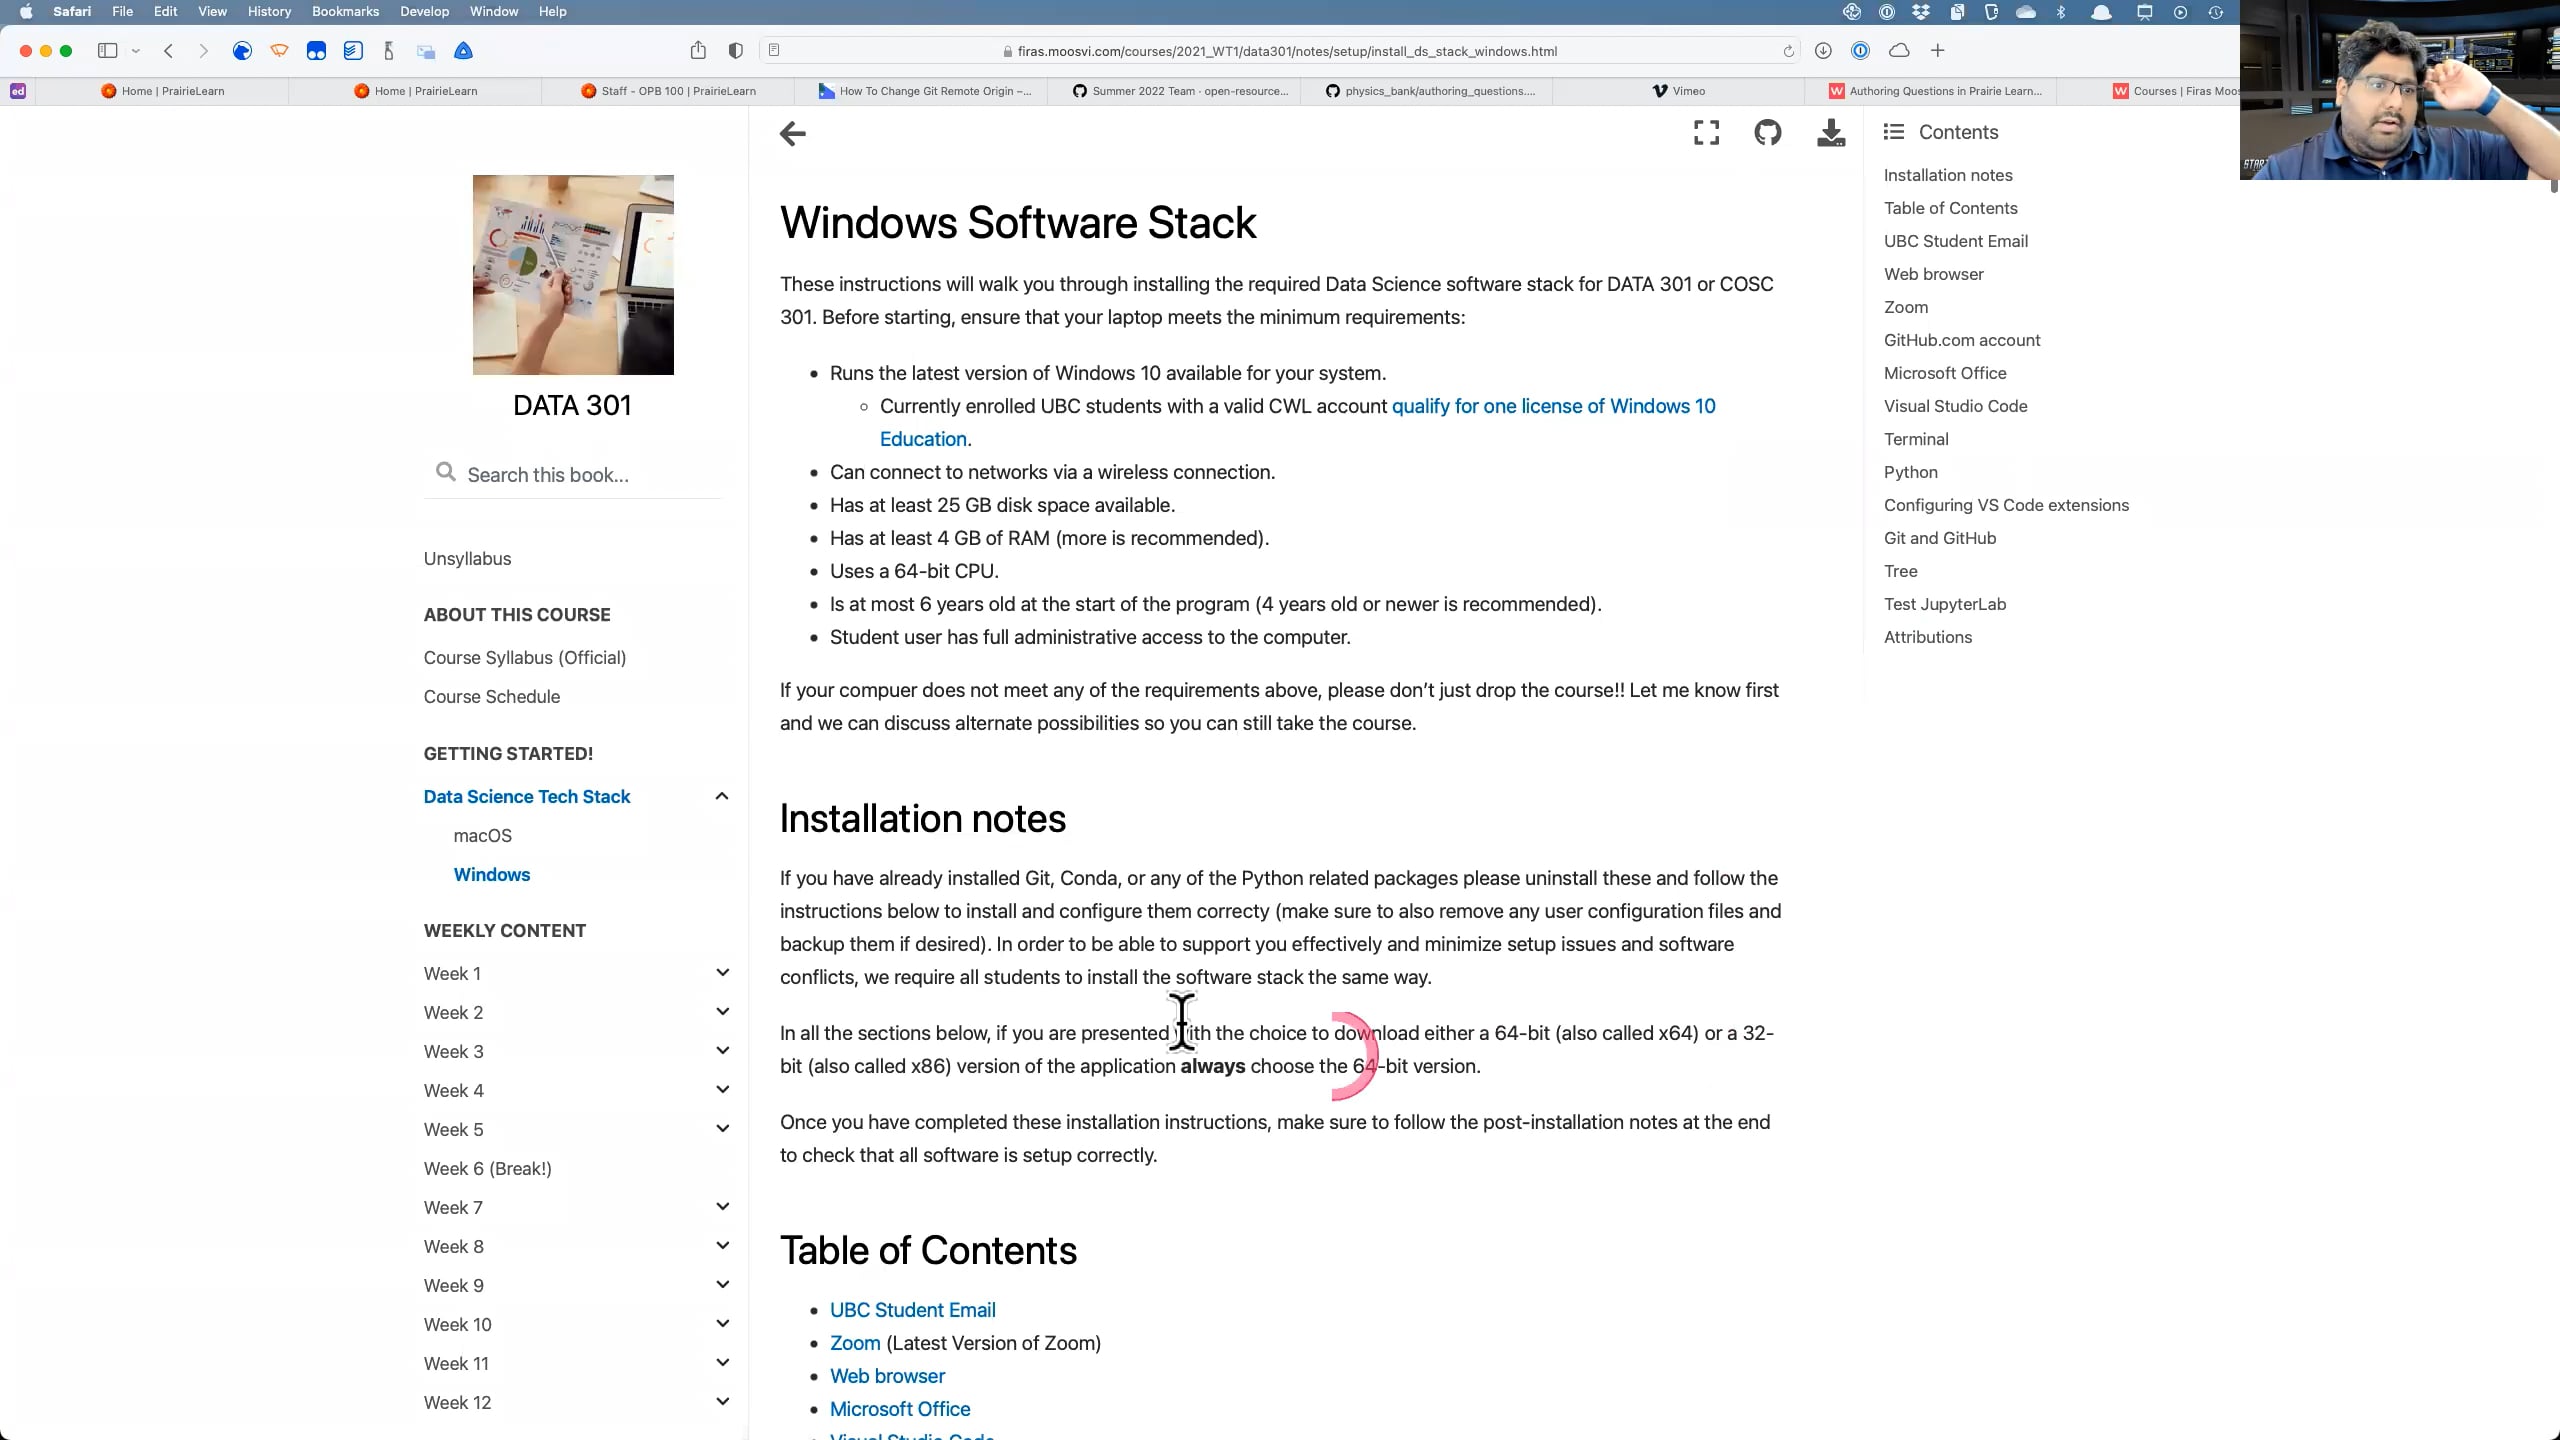Select Terminal in the Contents panel

pos(1915,439)
